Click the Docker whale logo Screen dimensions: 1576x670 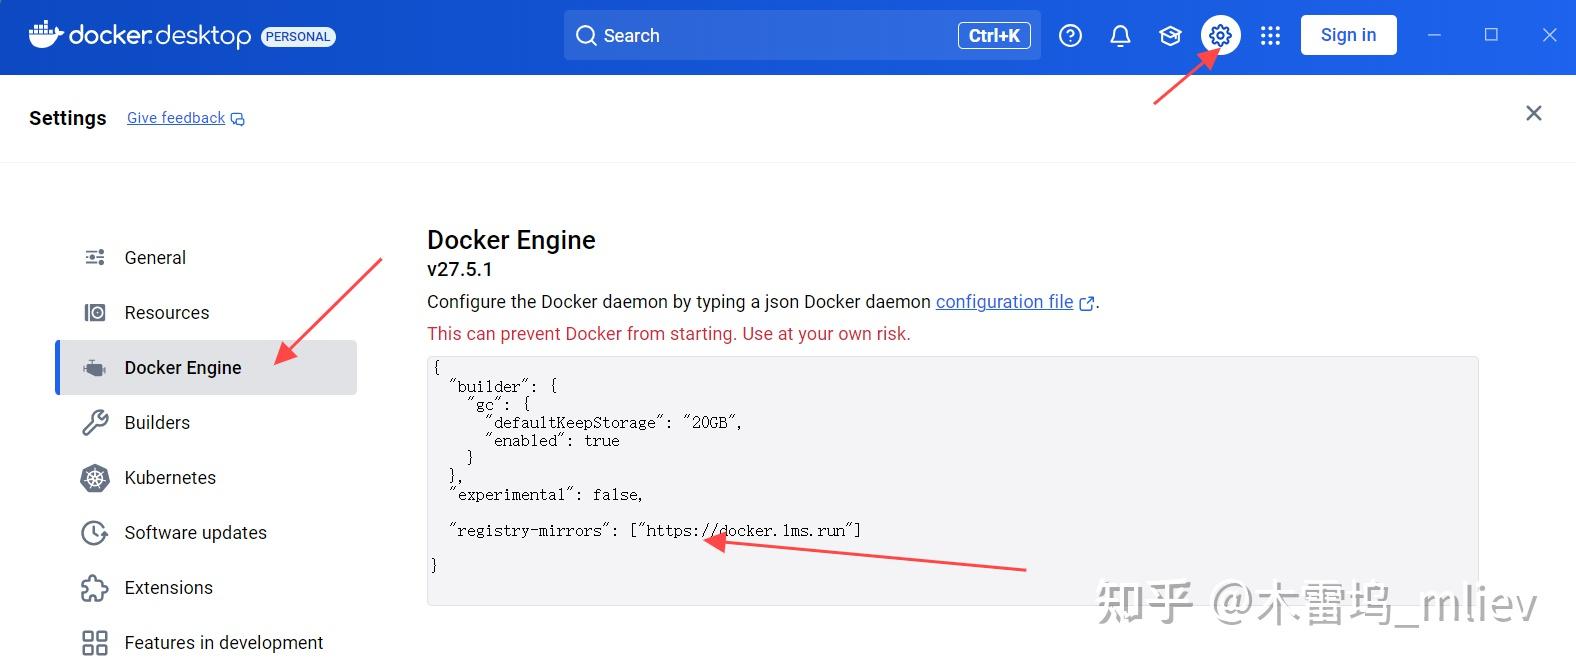tap(46, 35)
